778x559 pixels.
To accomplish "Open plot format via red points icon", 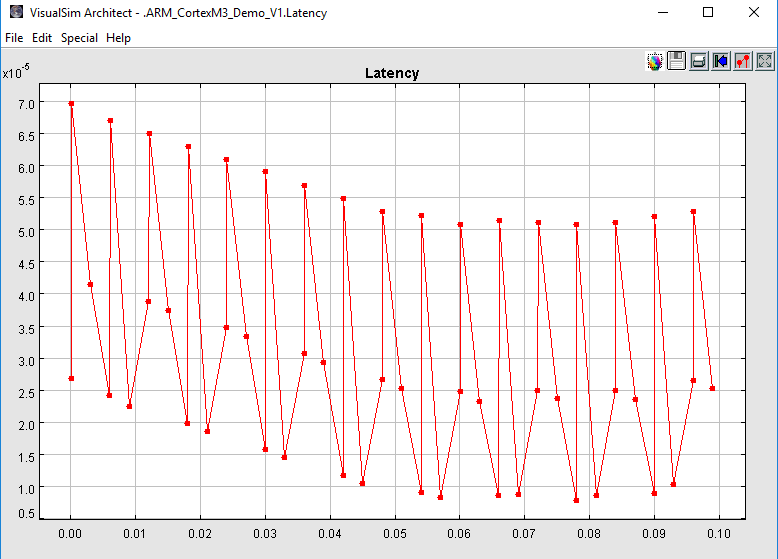I will point(743,61).
